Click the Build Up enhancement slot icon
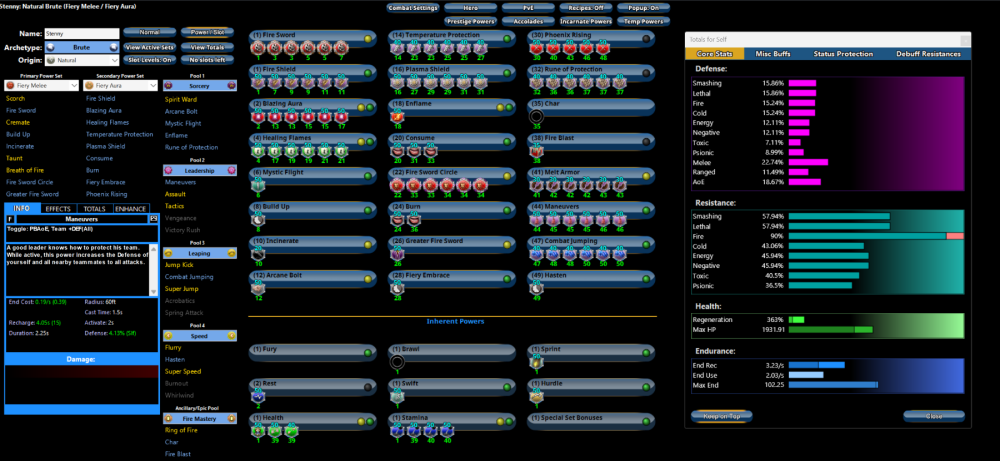The width and height of the screenshot is (1000, 461). click(258, 218)
